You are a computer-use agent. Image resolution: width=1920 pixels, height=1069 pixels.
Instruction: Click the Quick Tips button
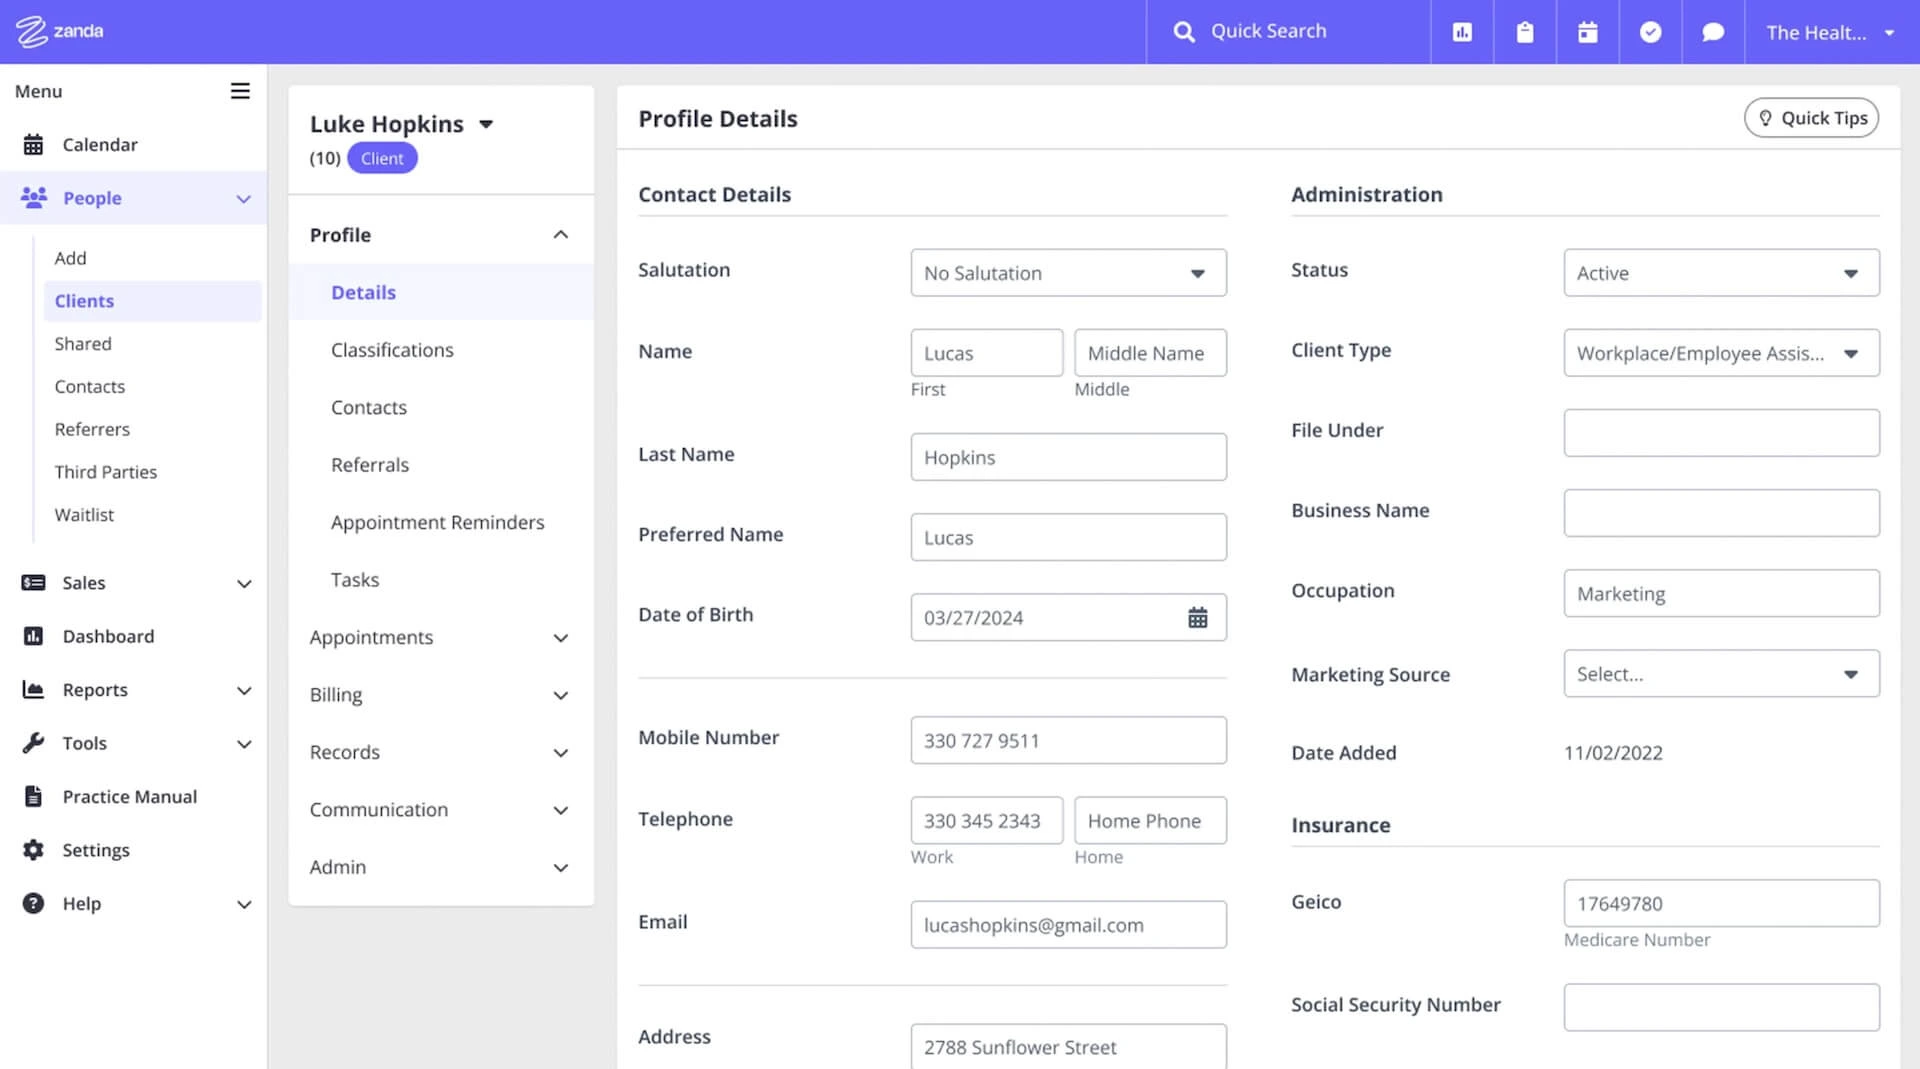point(1811,118)
